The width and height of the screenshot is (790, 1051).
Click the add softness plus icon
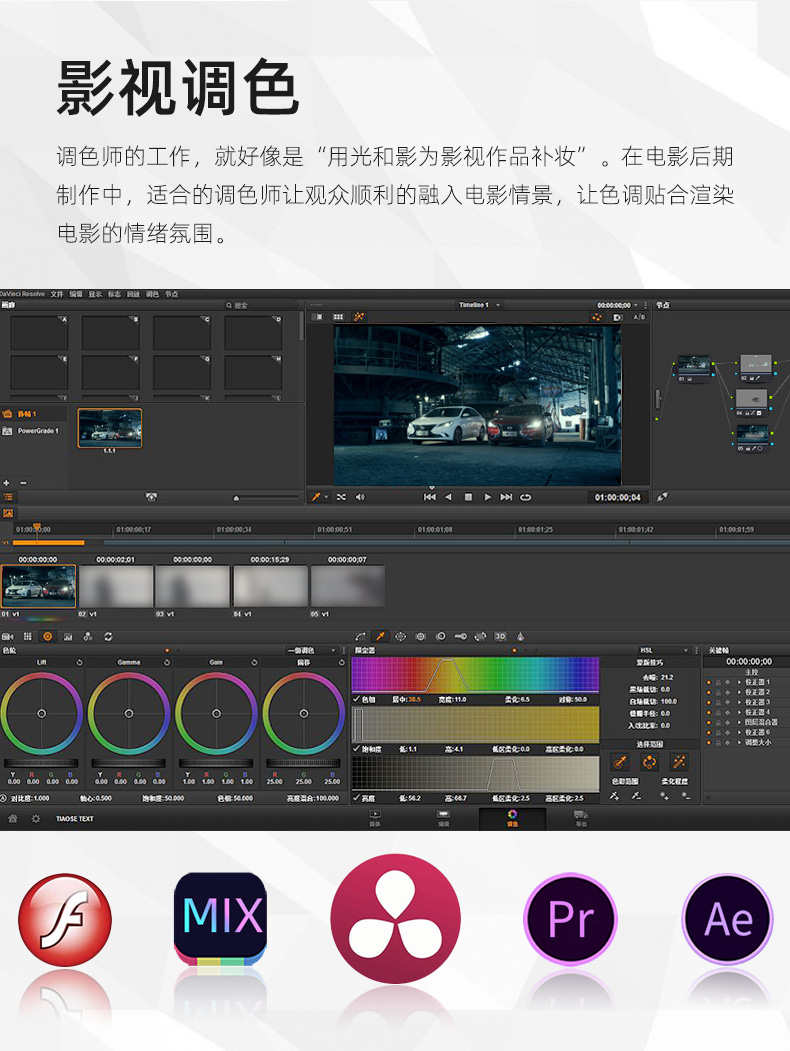click(665, 796)
